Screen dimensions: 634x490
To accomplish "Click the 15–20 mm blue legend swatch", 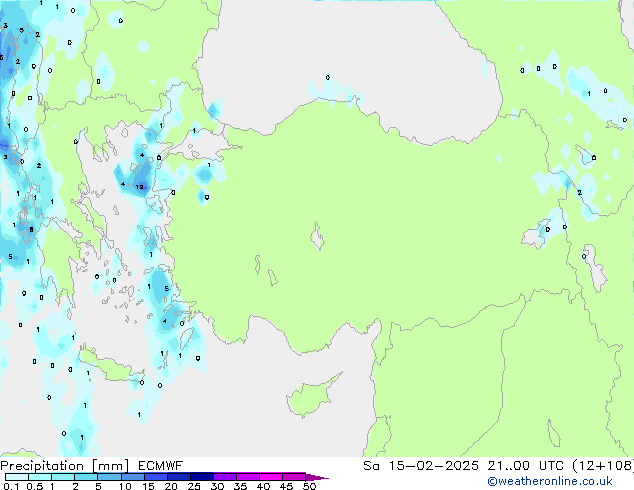I will click(x=156, y=477).
